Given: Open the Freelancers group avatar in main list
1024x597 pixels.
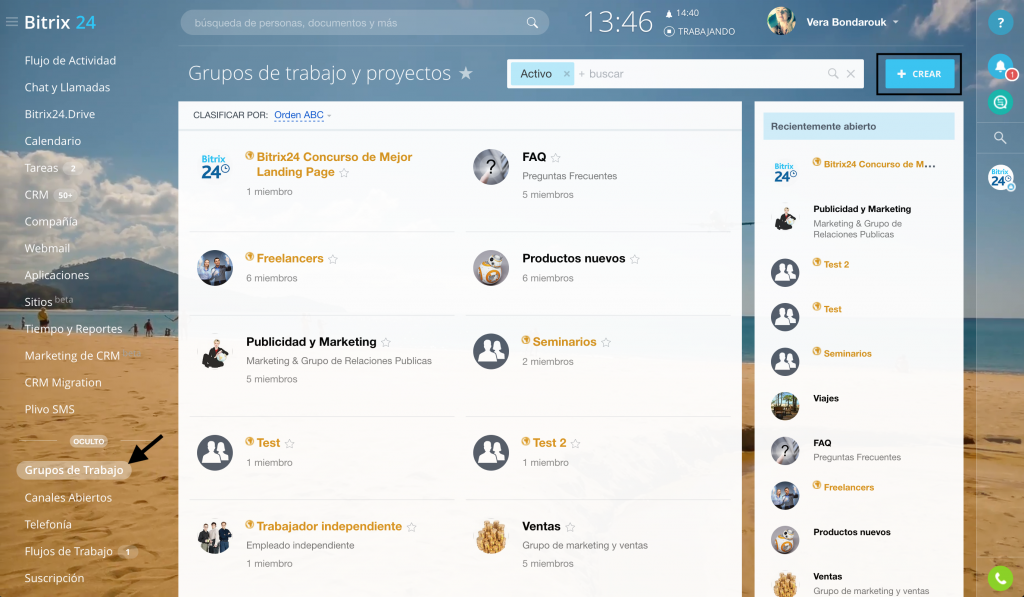Looking at the screenshot, I should pos(215,268).
